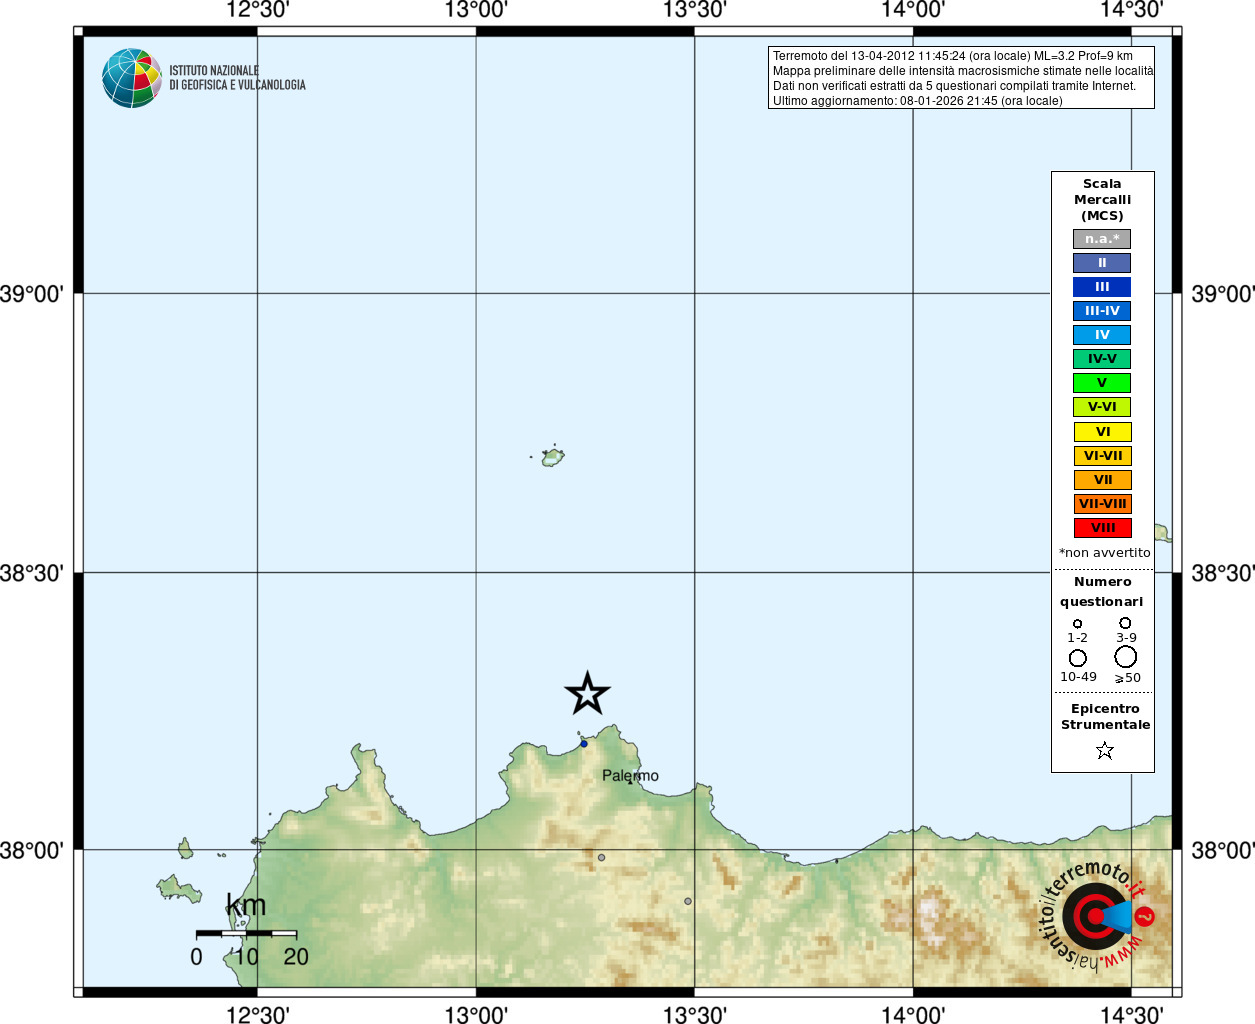
Task: Select the red VIII intensity swatch
Action: coord(1103,528)
